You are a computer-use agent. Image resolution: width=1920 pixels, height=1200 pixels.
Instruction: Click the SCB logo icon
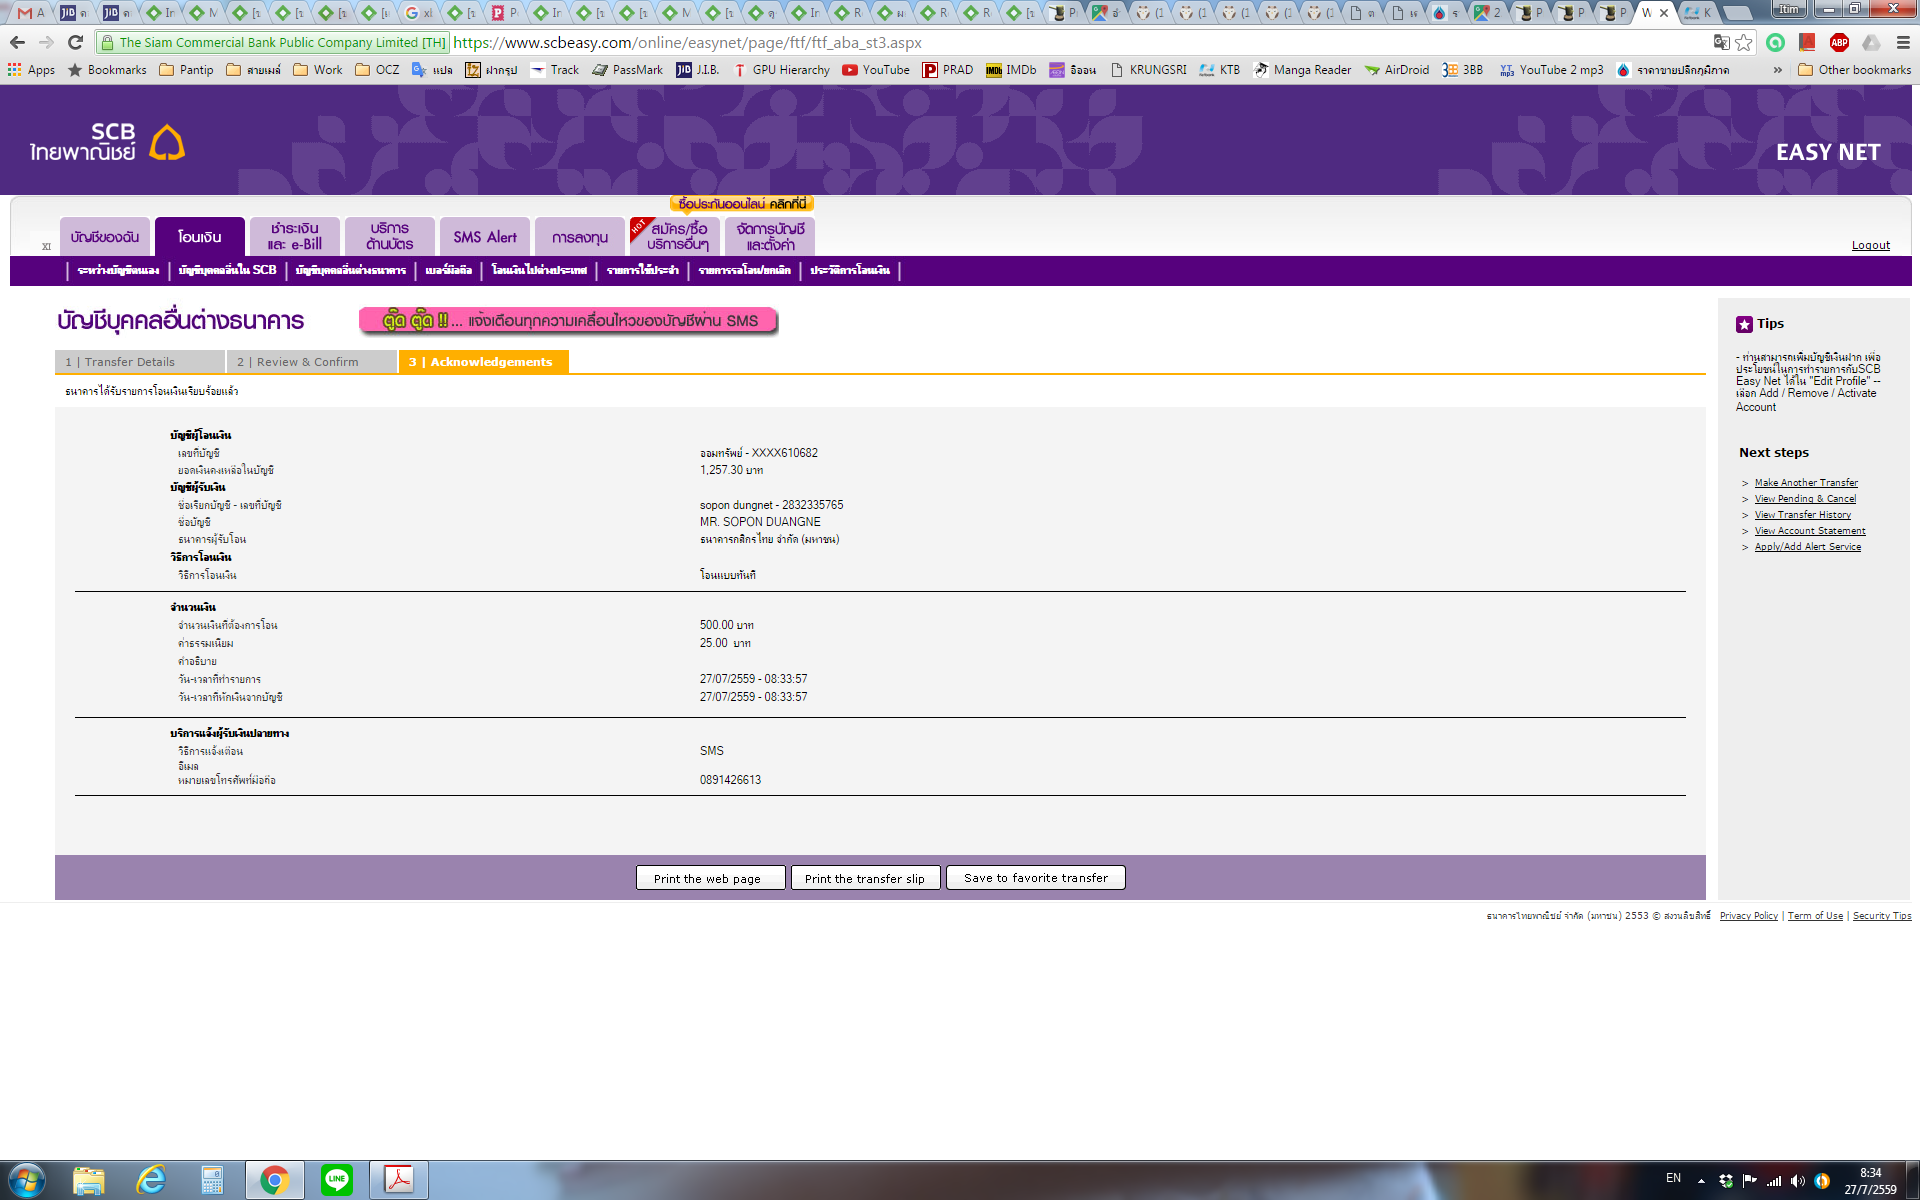tap(167, 143)
